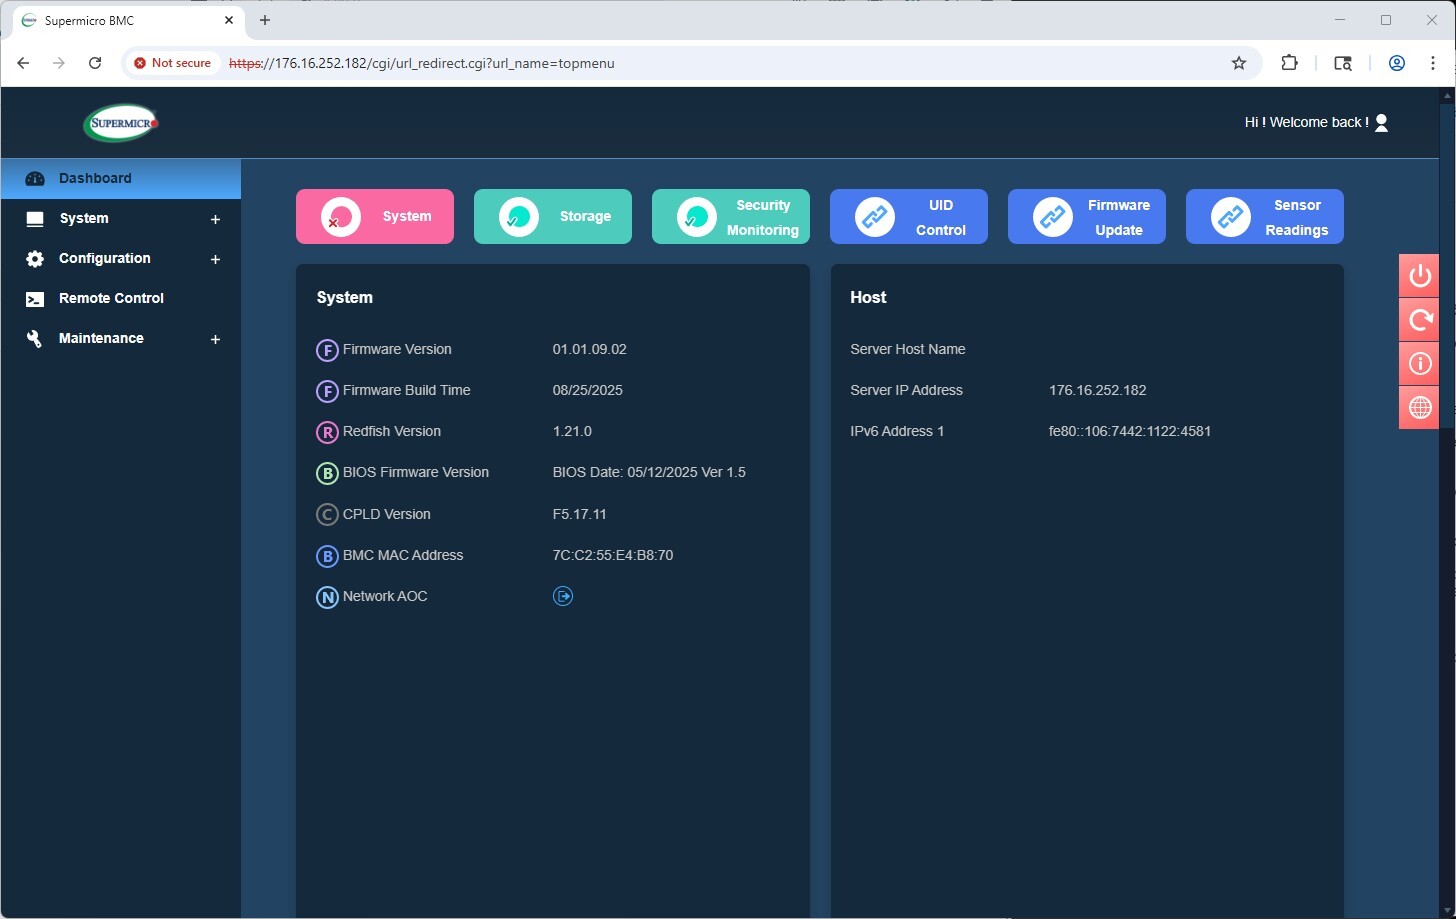This screenshot has width=1456, height=919.
Task: Bookmark this page with the star icon
Action: pos(1239,63)
